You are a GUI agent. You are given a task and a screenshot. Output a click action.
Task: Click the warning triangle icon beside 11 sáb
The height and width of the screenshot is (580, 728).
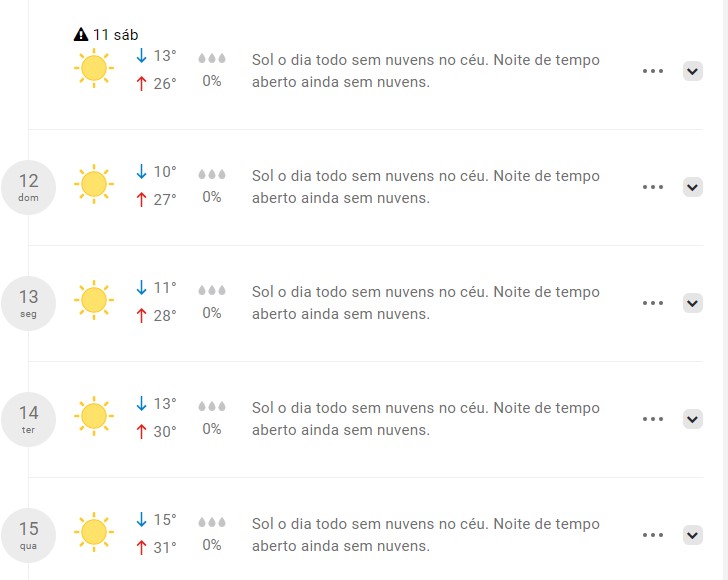[x=81, y=35]
